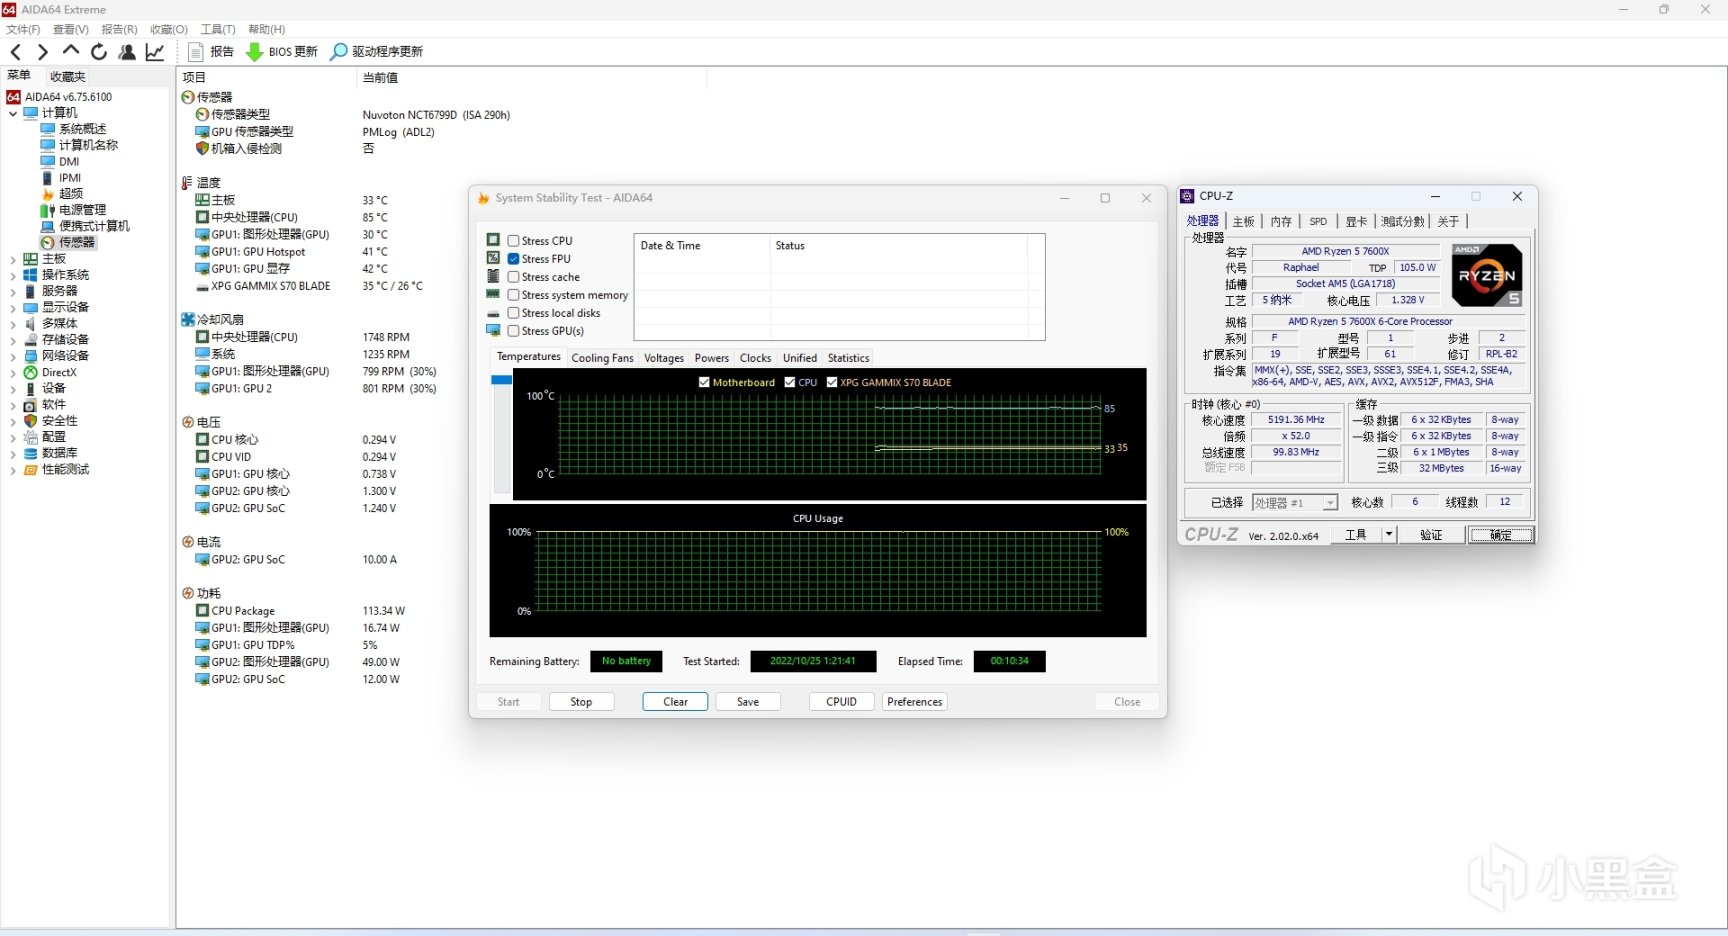
Task: Click the 网络设备 network icon
Action: (31, 356)
